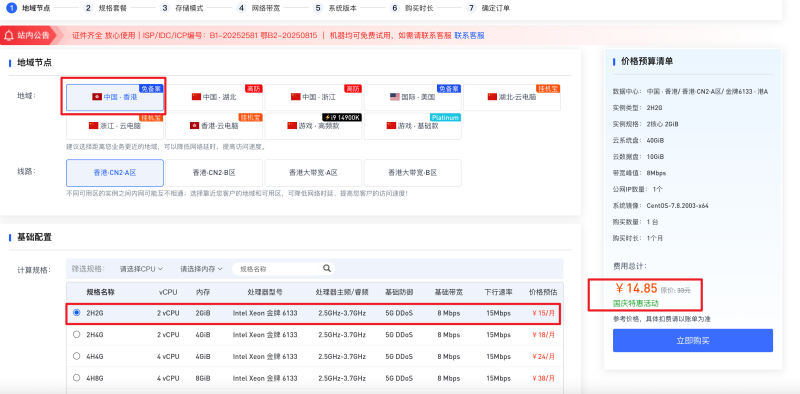Viewport: 800px width, 394px height.
Task: Click the 带宽峰值 8Mbps value
Action: (x=656, y=173)
